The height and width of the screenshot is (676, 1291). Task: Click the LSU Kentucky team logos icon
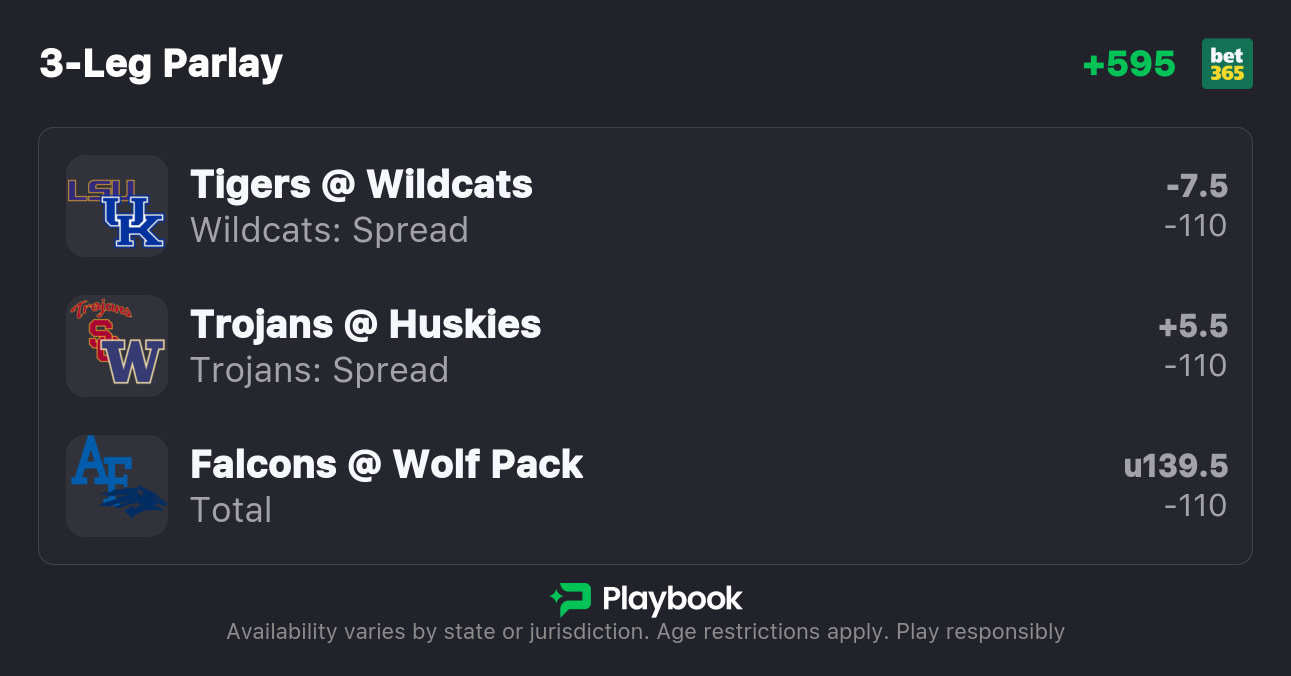click(116, 206)
